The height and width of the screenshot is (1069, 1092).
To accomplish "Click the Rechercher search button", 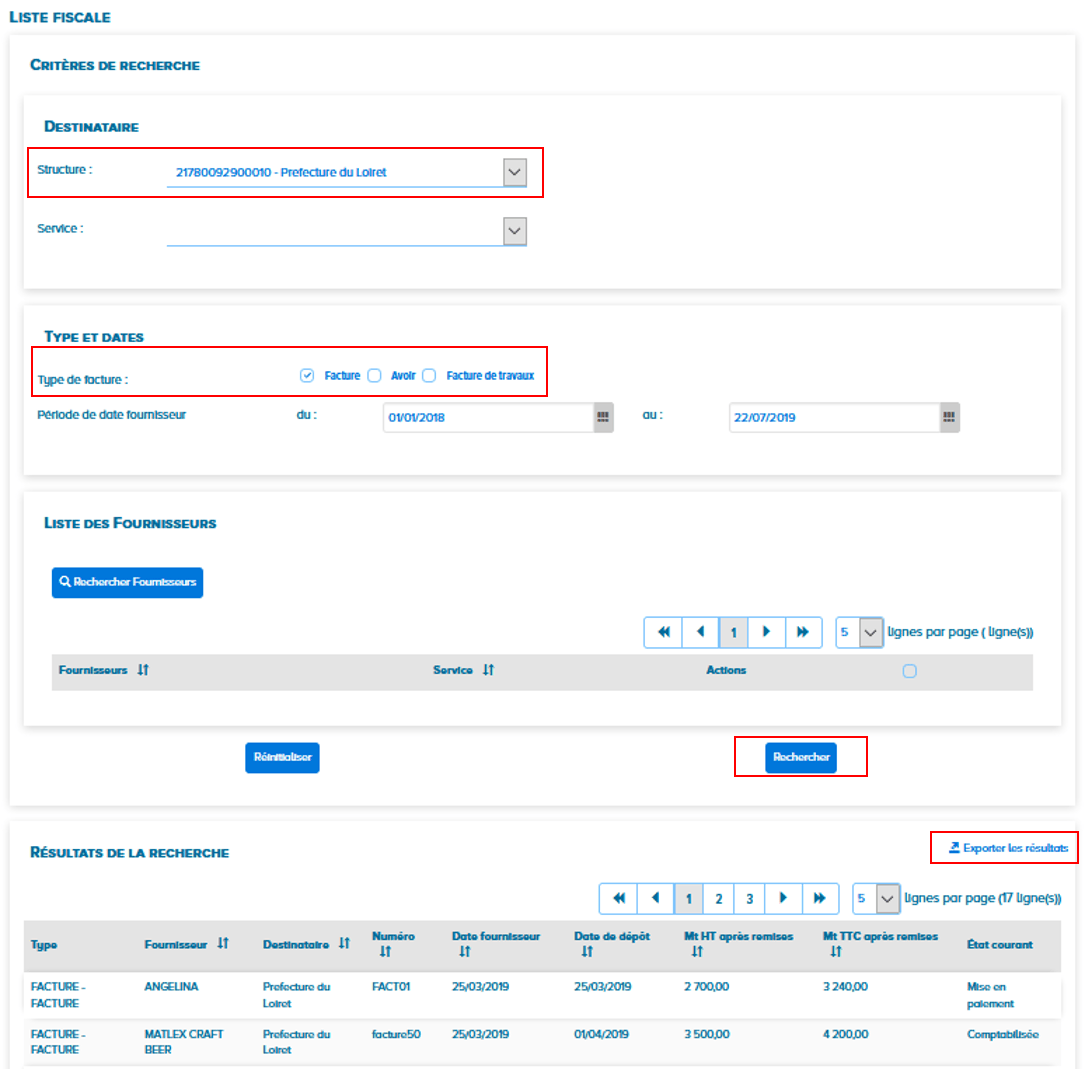I will [x=801, y=758].
